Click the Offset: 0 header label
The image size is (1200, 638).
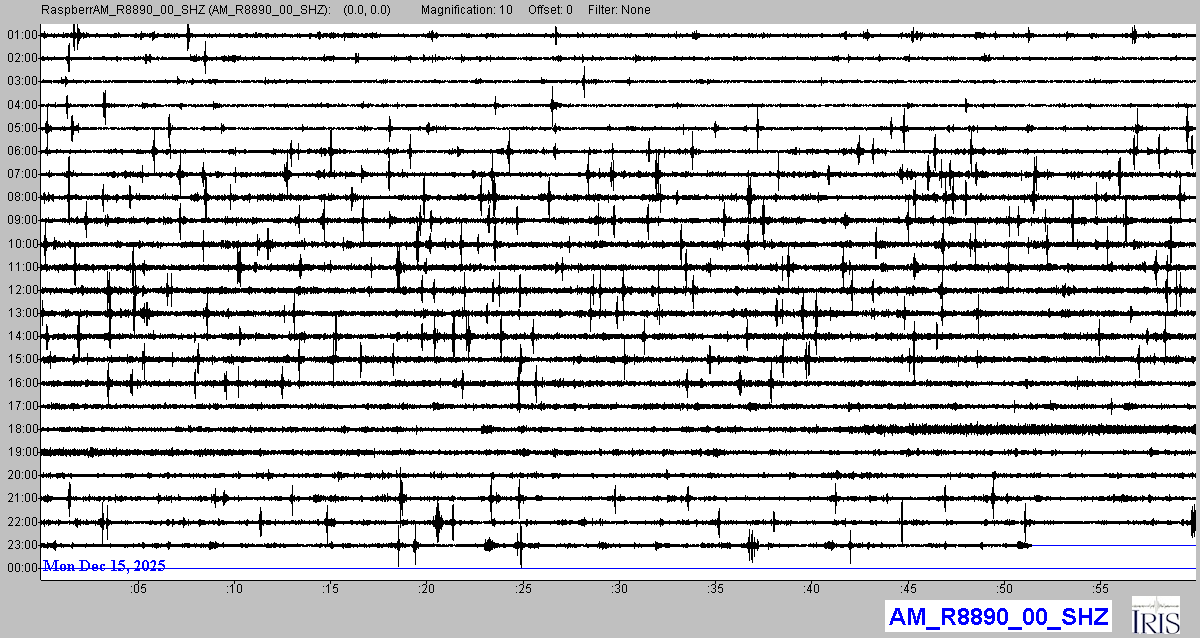pos(551,10)
